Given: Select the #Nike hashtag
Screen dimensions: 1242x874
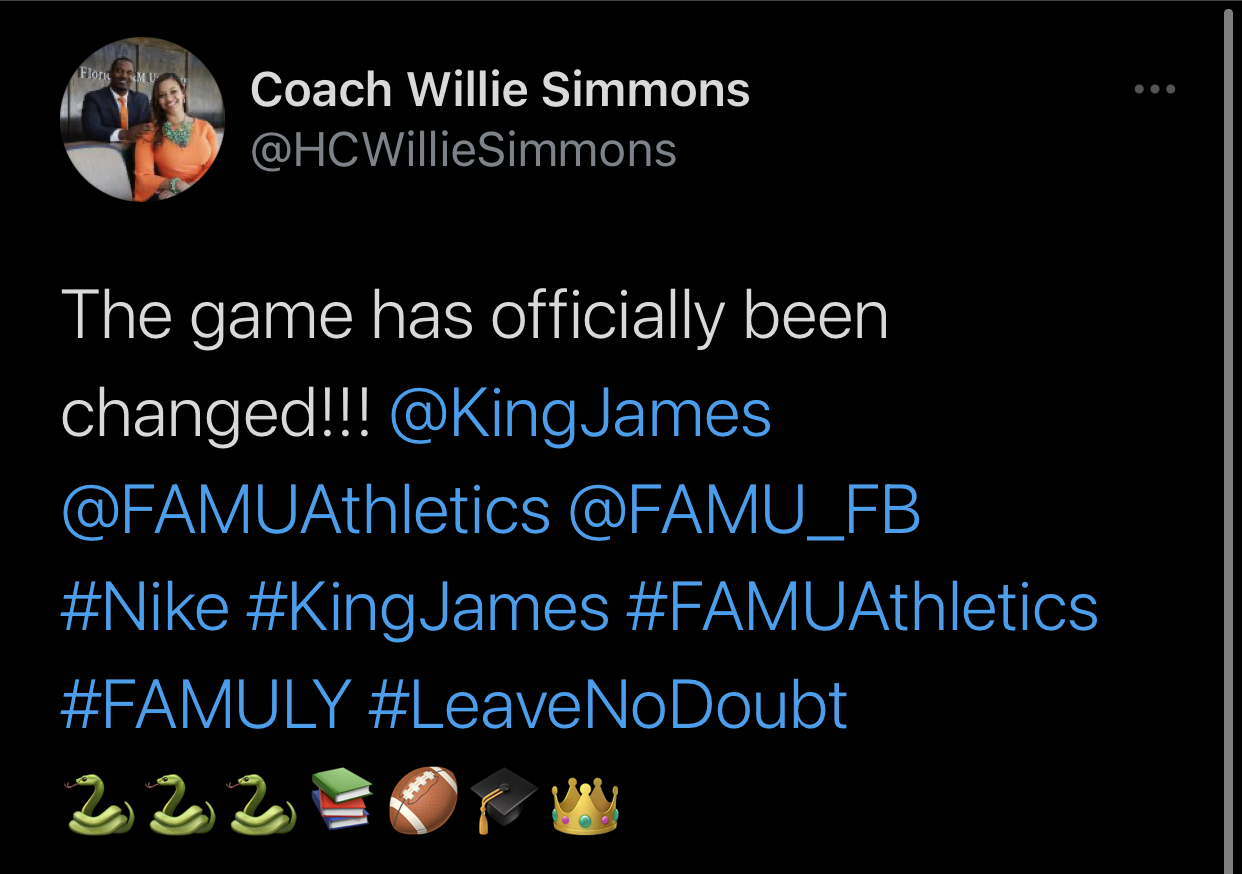Looking at the screenshot, I should pyautogui.click(x=145, y=608).
